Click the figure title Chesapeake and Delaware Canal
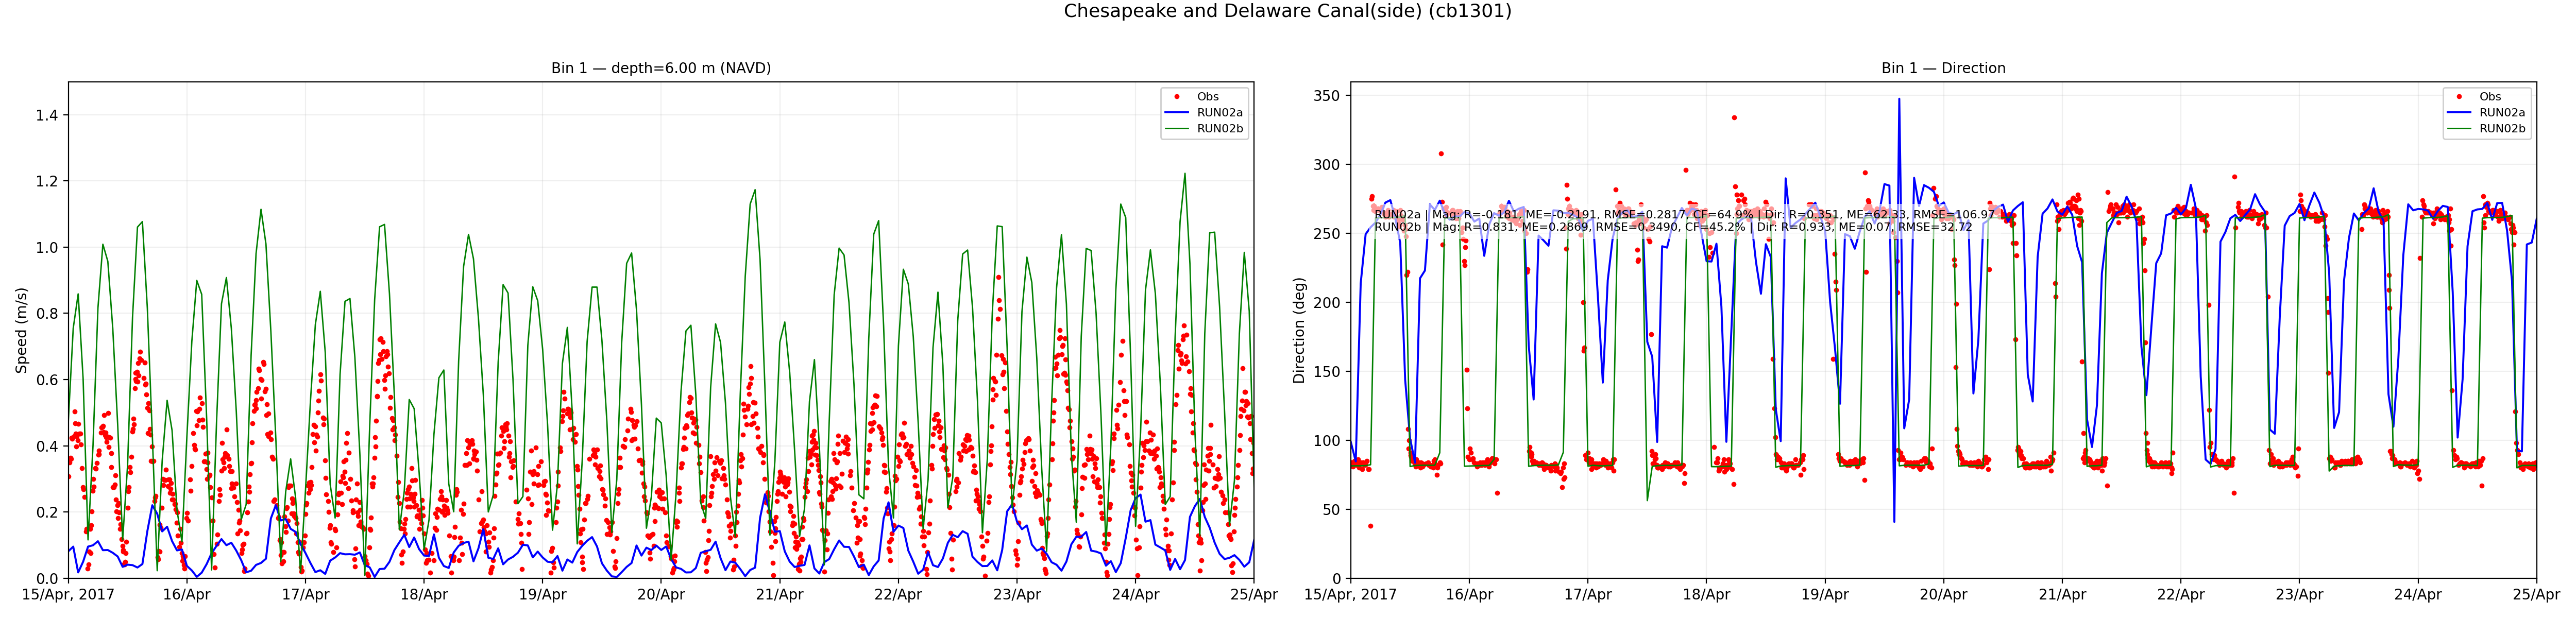The width and height of the screenshot is (2576, 618). tap(1287, 11)
